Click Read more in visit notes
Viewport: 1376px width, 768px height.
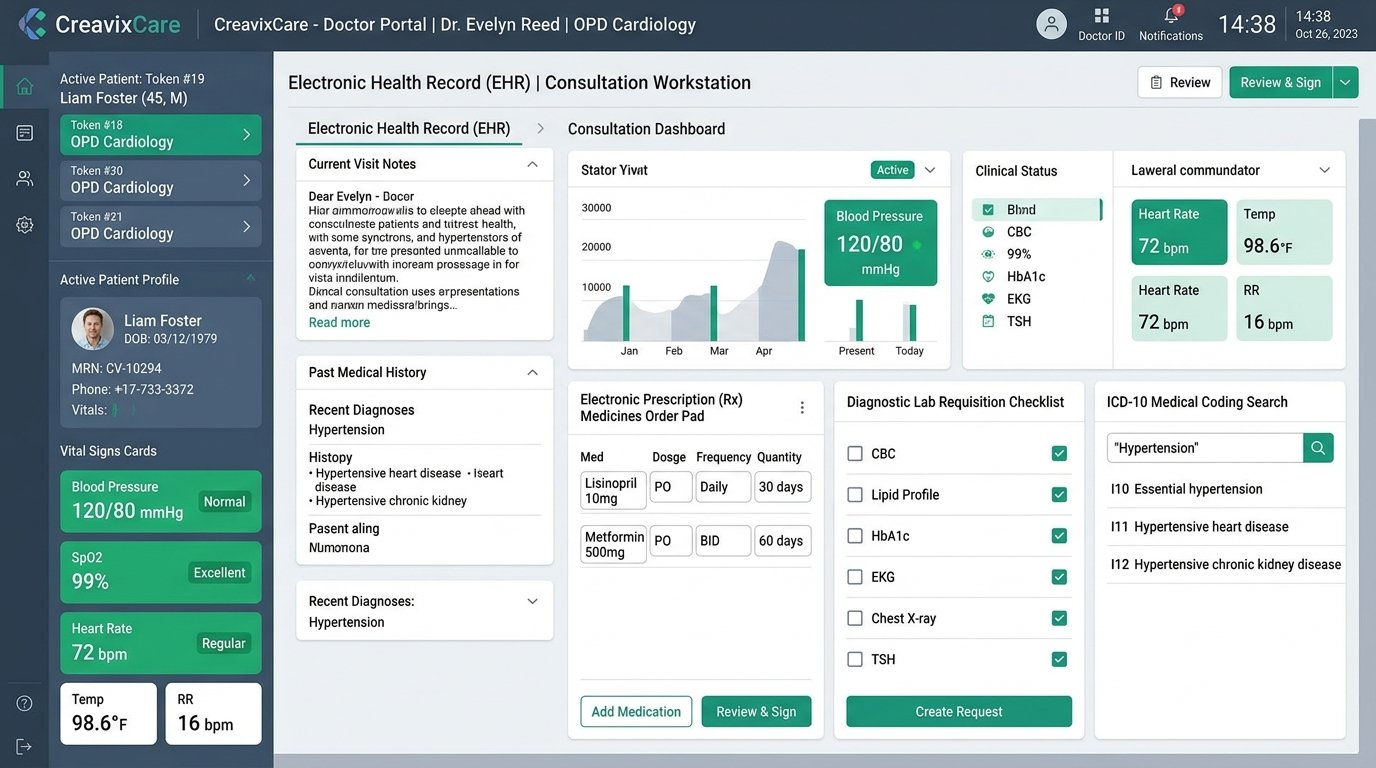pos(339,322)
